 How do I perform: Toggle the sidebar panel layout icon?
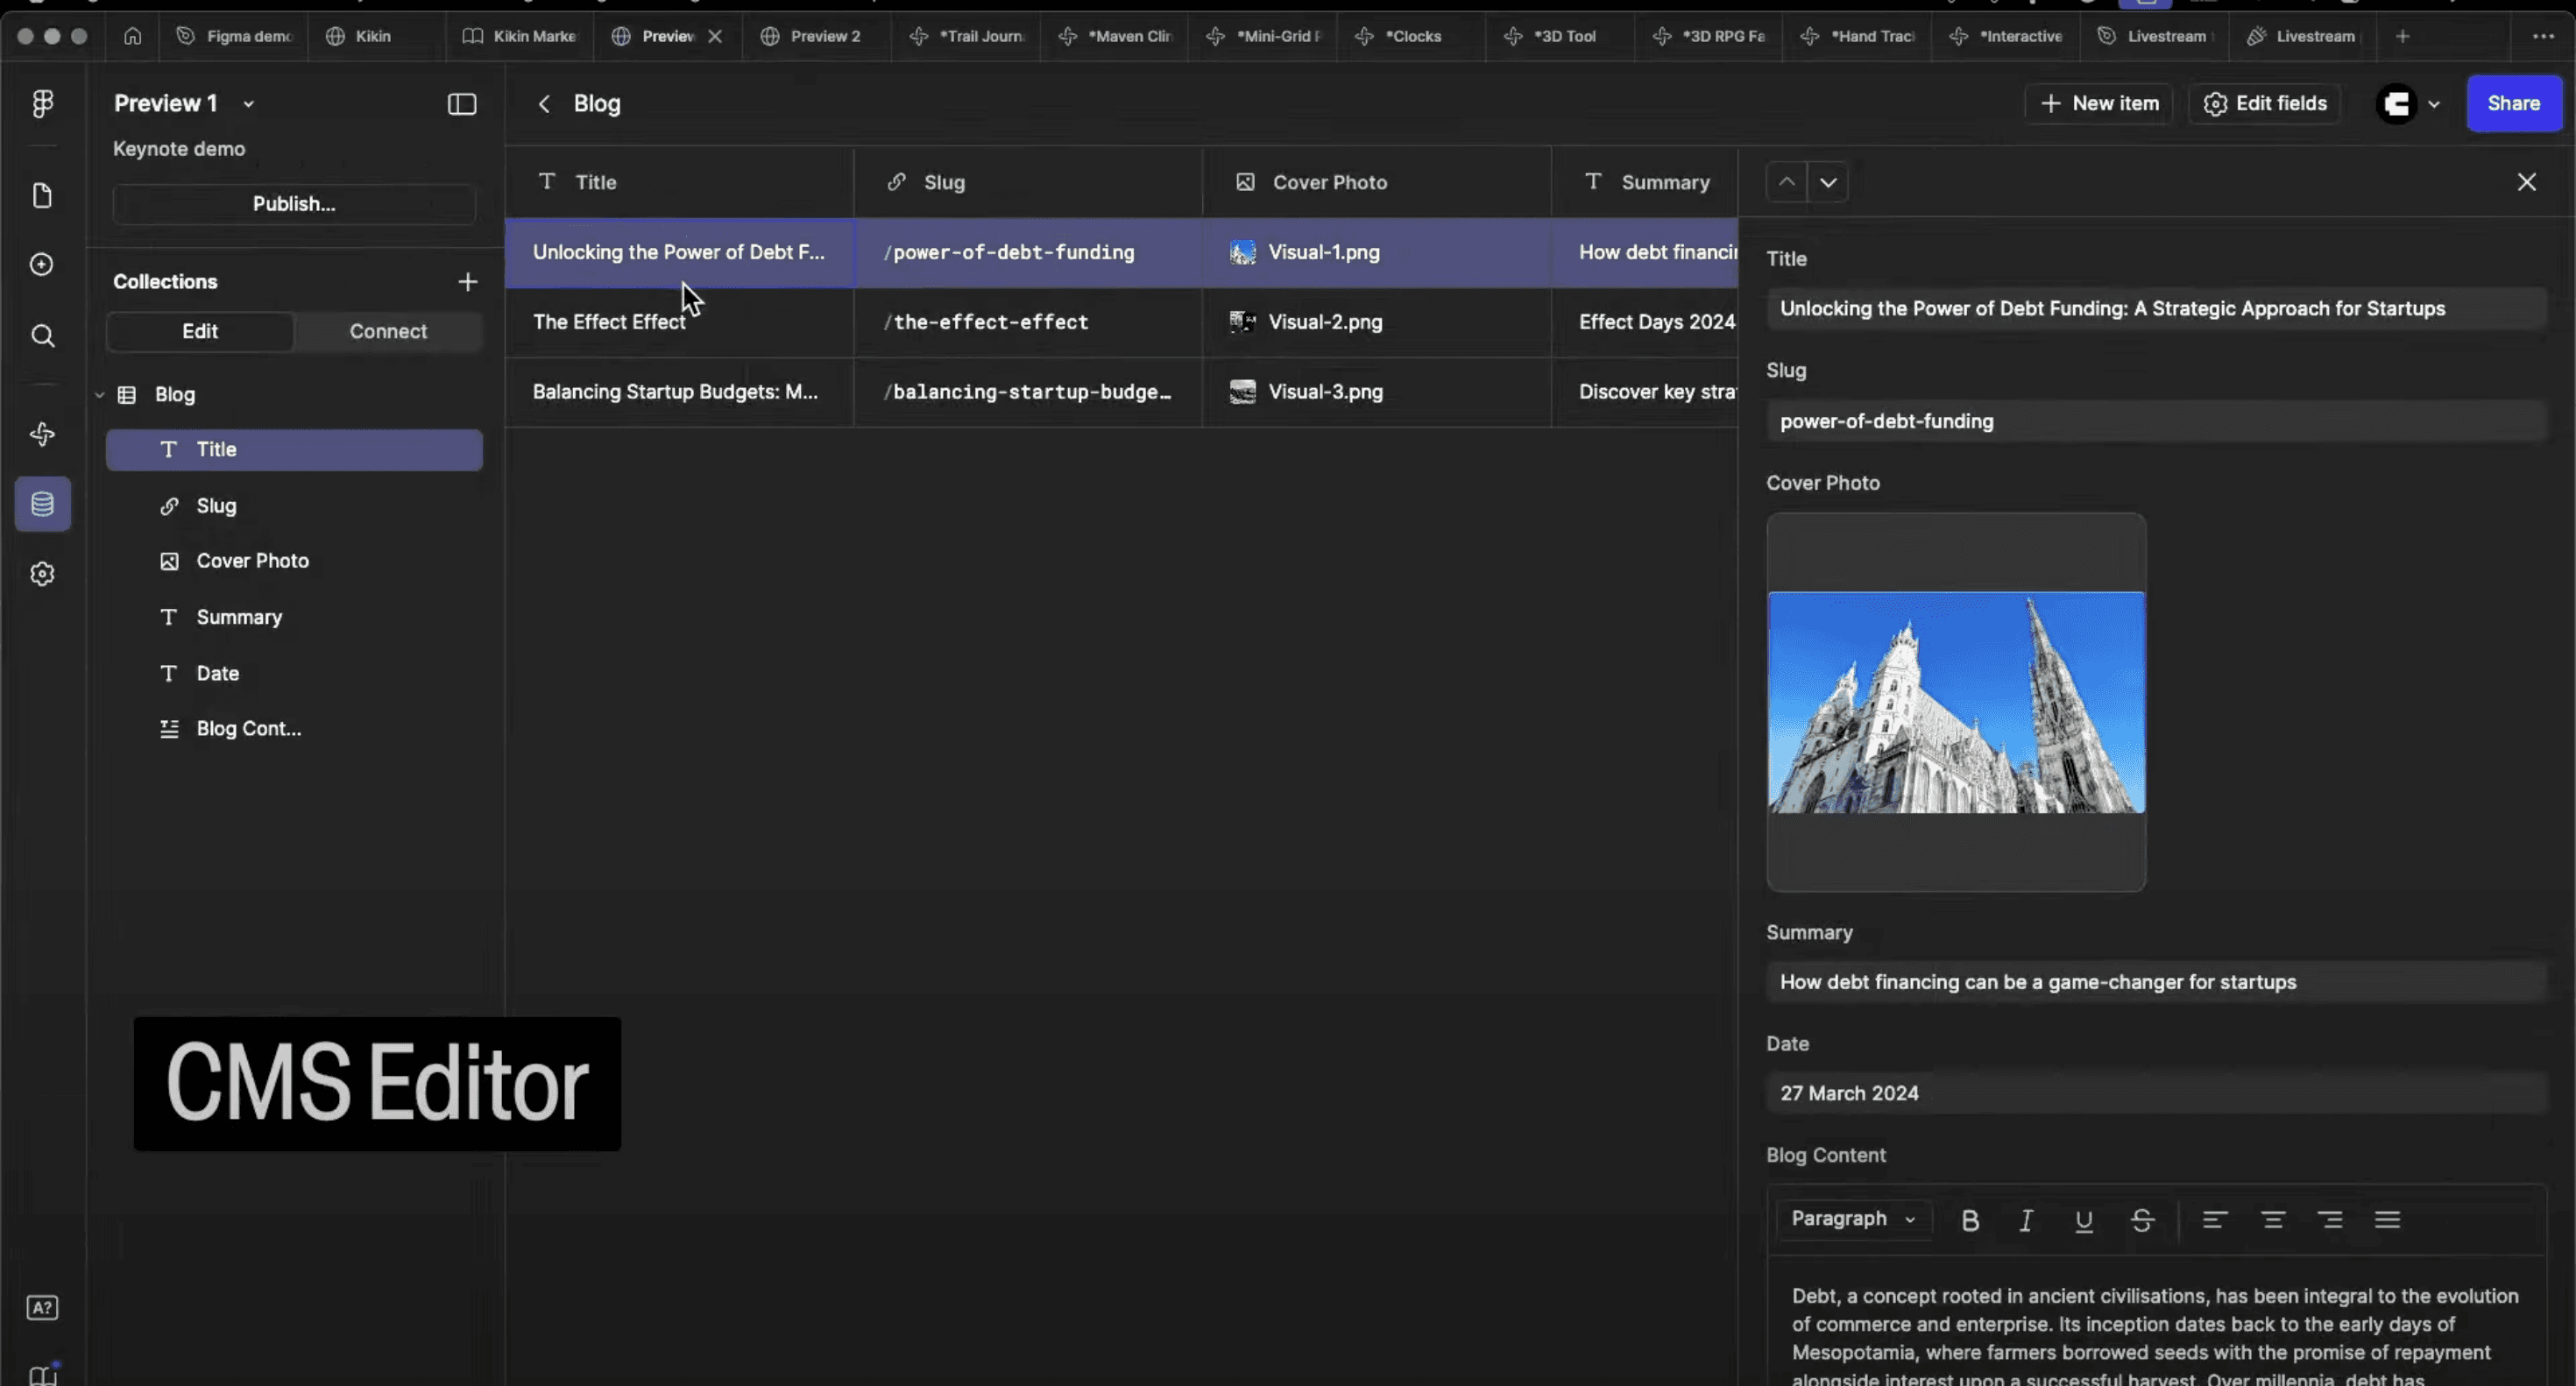click(462, 104)
